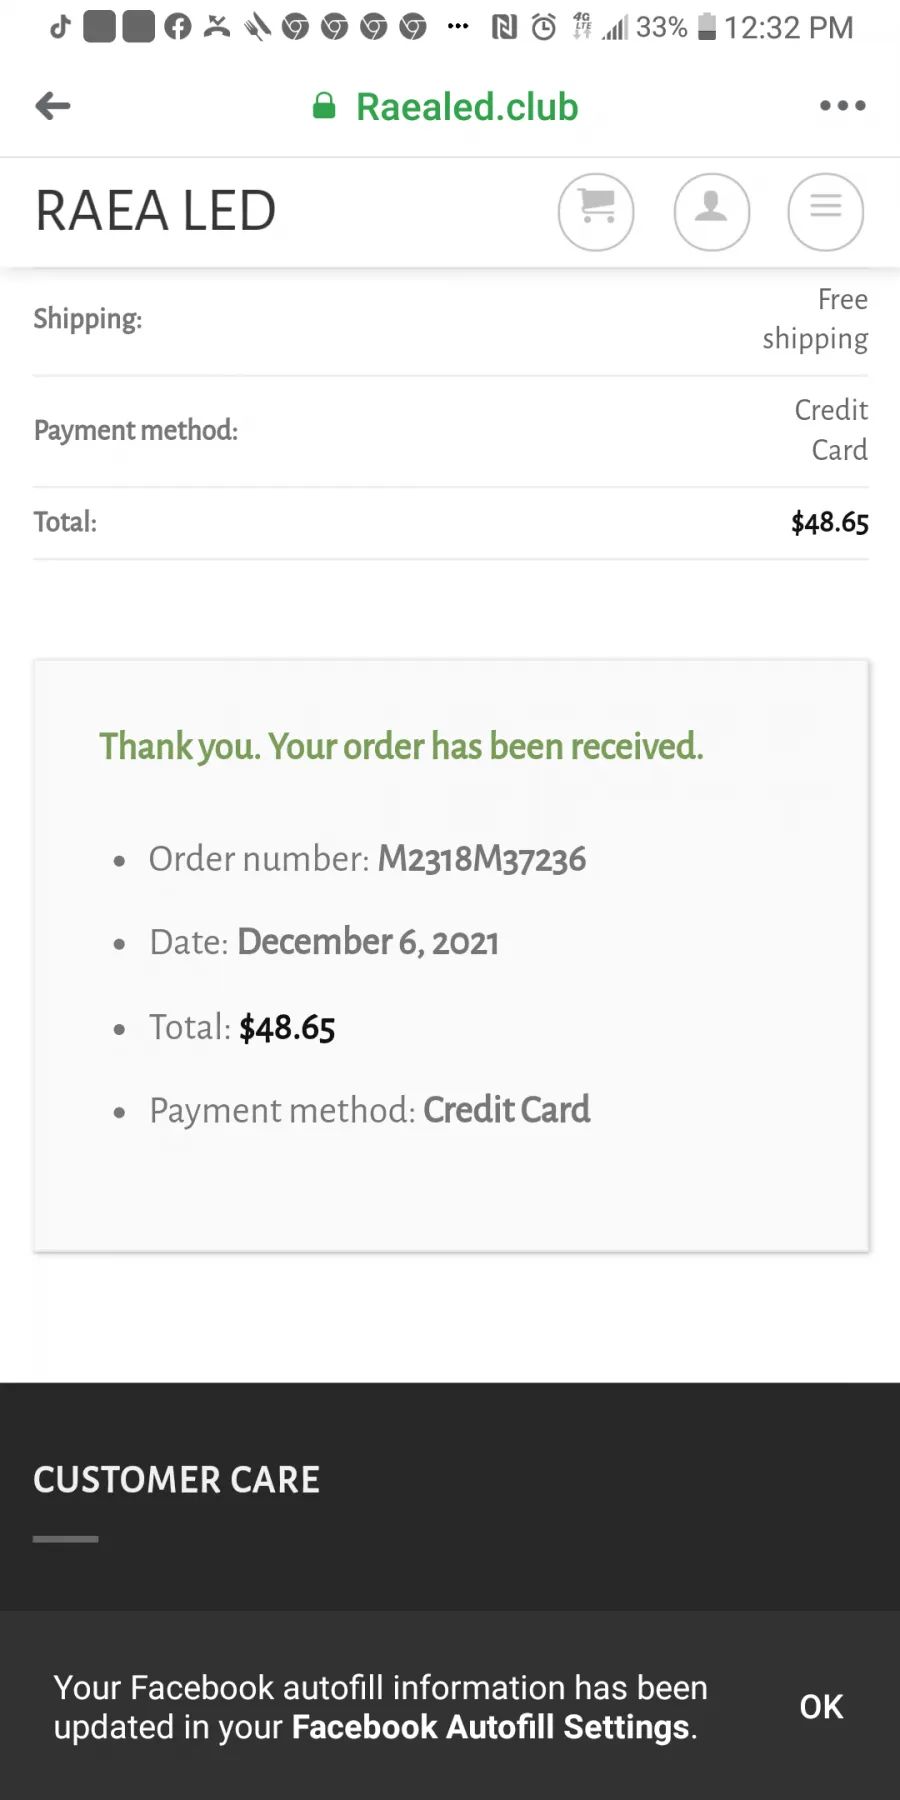Tap the alarm clock status icon
Screen dimensions: 900x1800
tap(544, 27)
